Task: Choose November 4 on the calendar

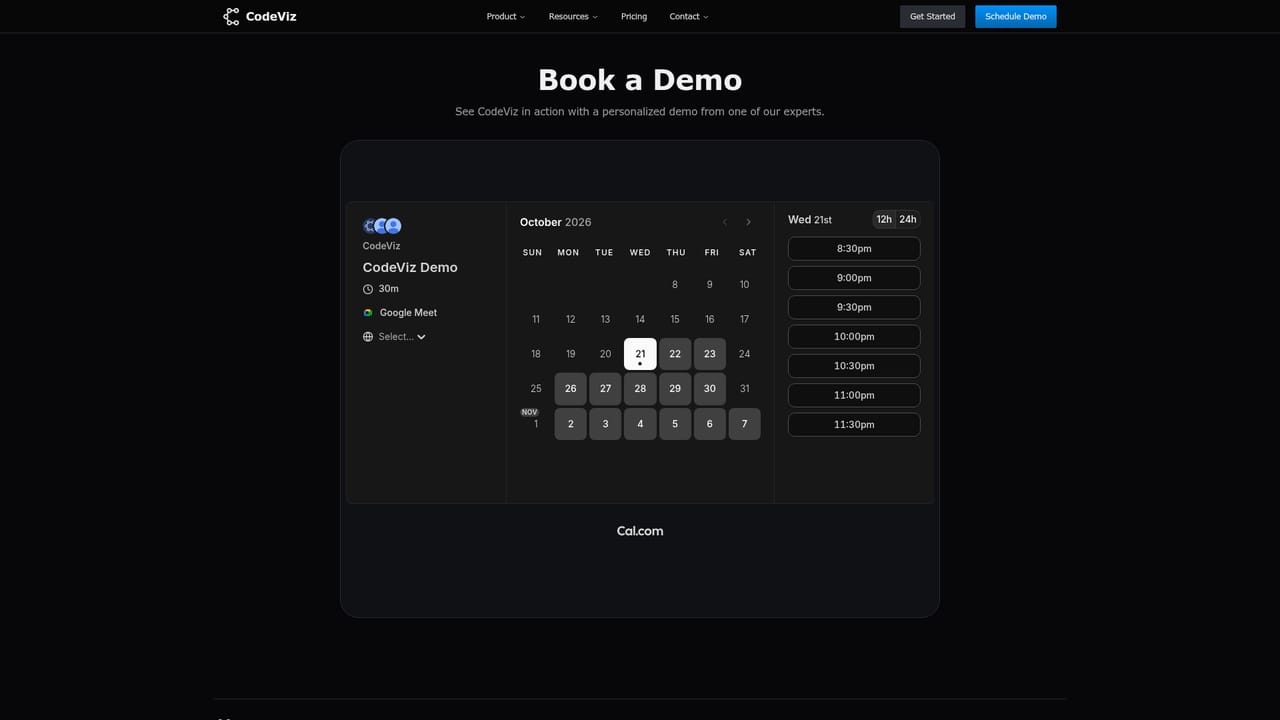Action: coord(640,424)
